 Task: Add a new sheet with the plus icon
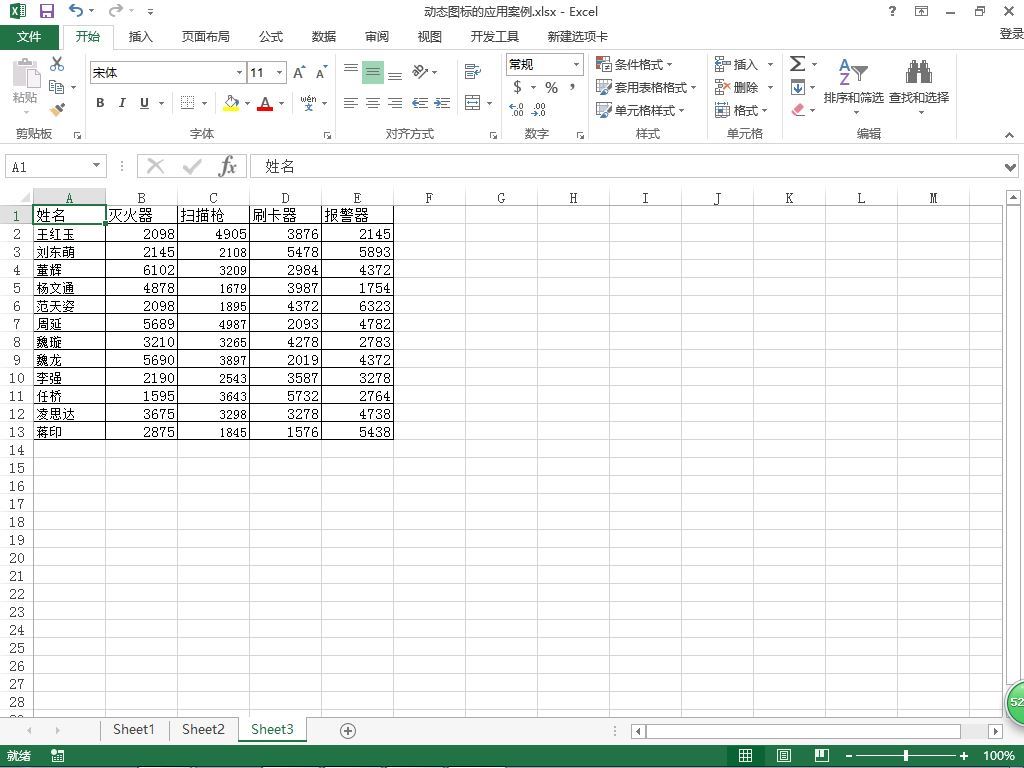tap(348, 731)
